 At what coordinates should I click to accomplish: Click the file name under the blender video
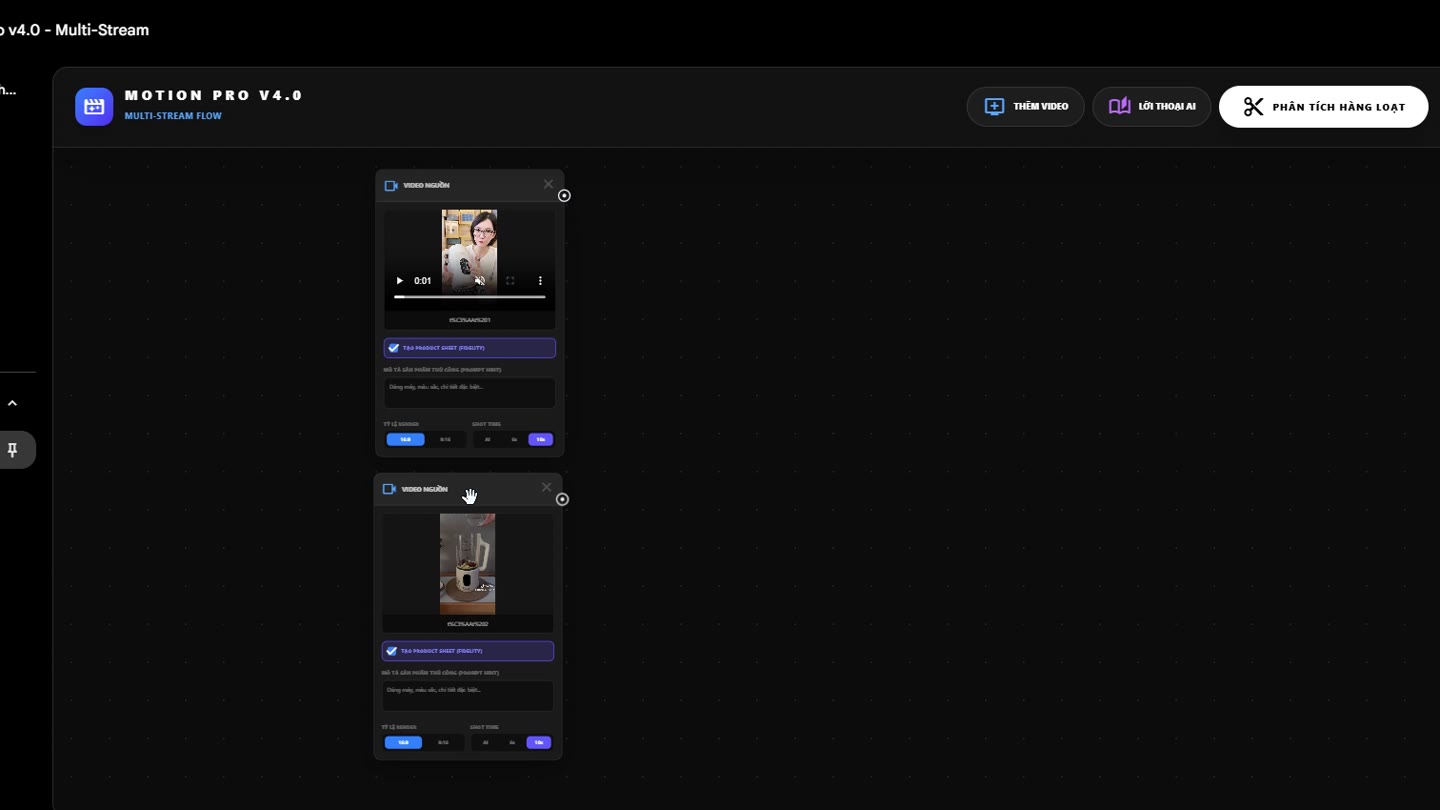[x=468, y=624]
